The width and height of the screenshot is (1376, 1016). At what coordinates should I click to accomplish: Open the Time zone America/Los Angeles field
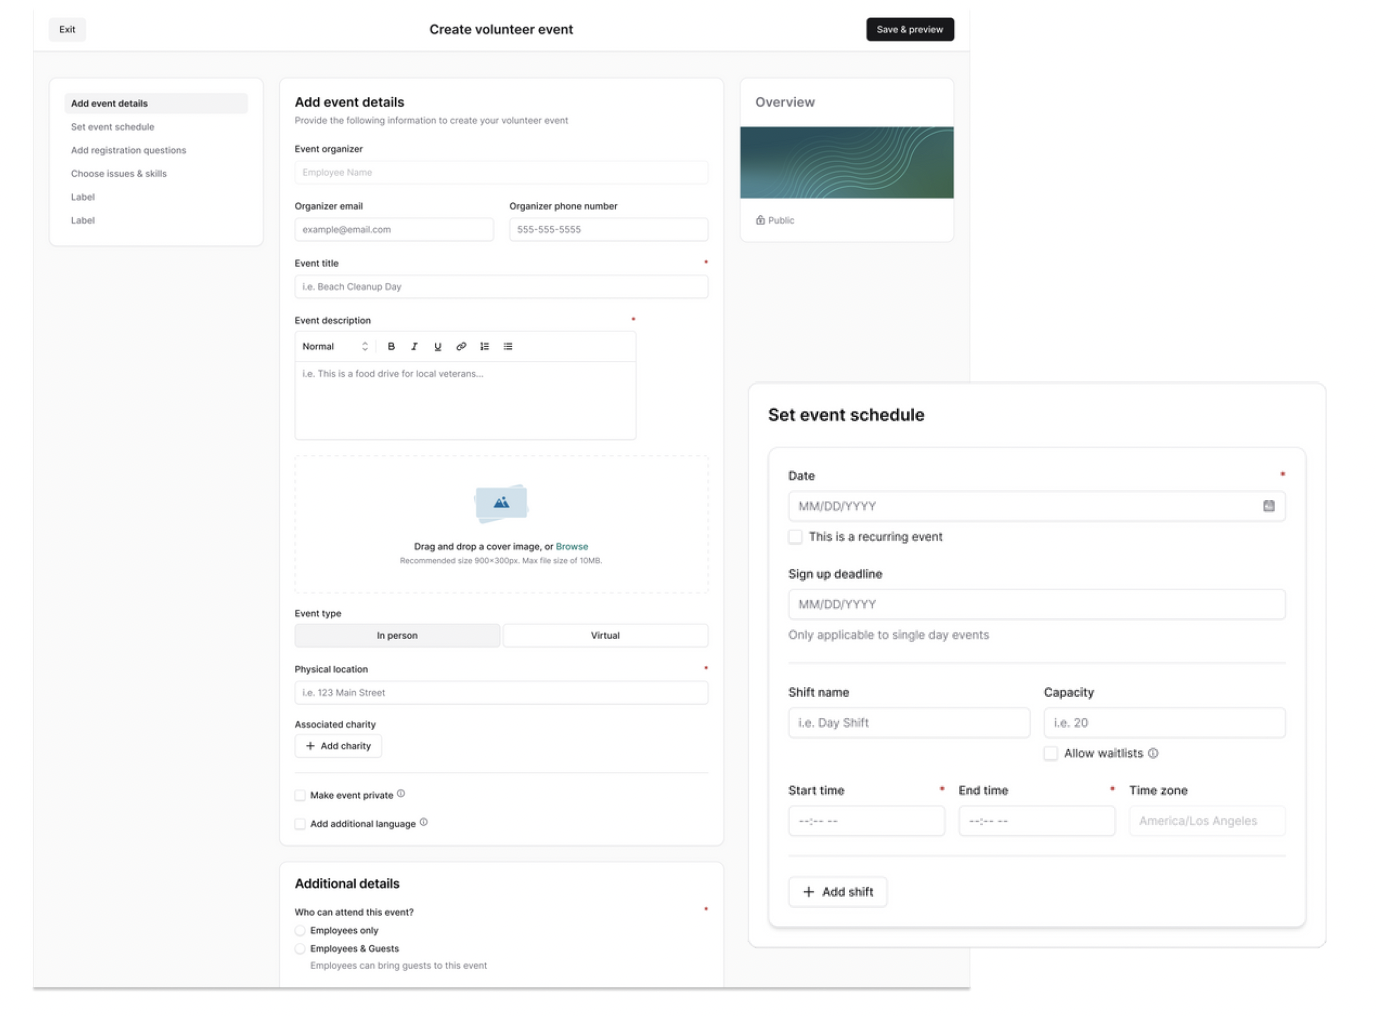(x=1207, y=821)
